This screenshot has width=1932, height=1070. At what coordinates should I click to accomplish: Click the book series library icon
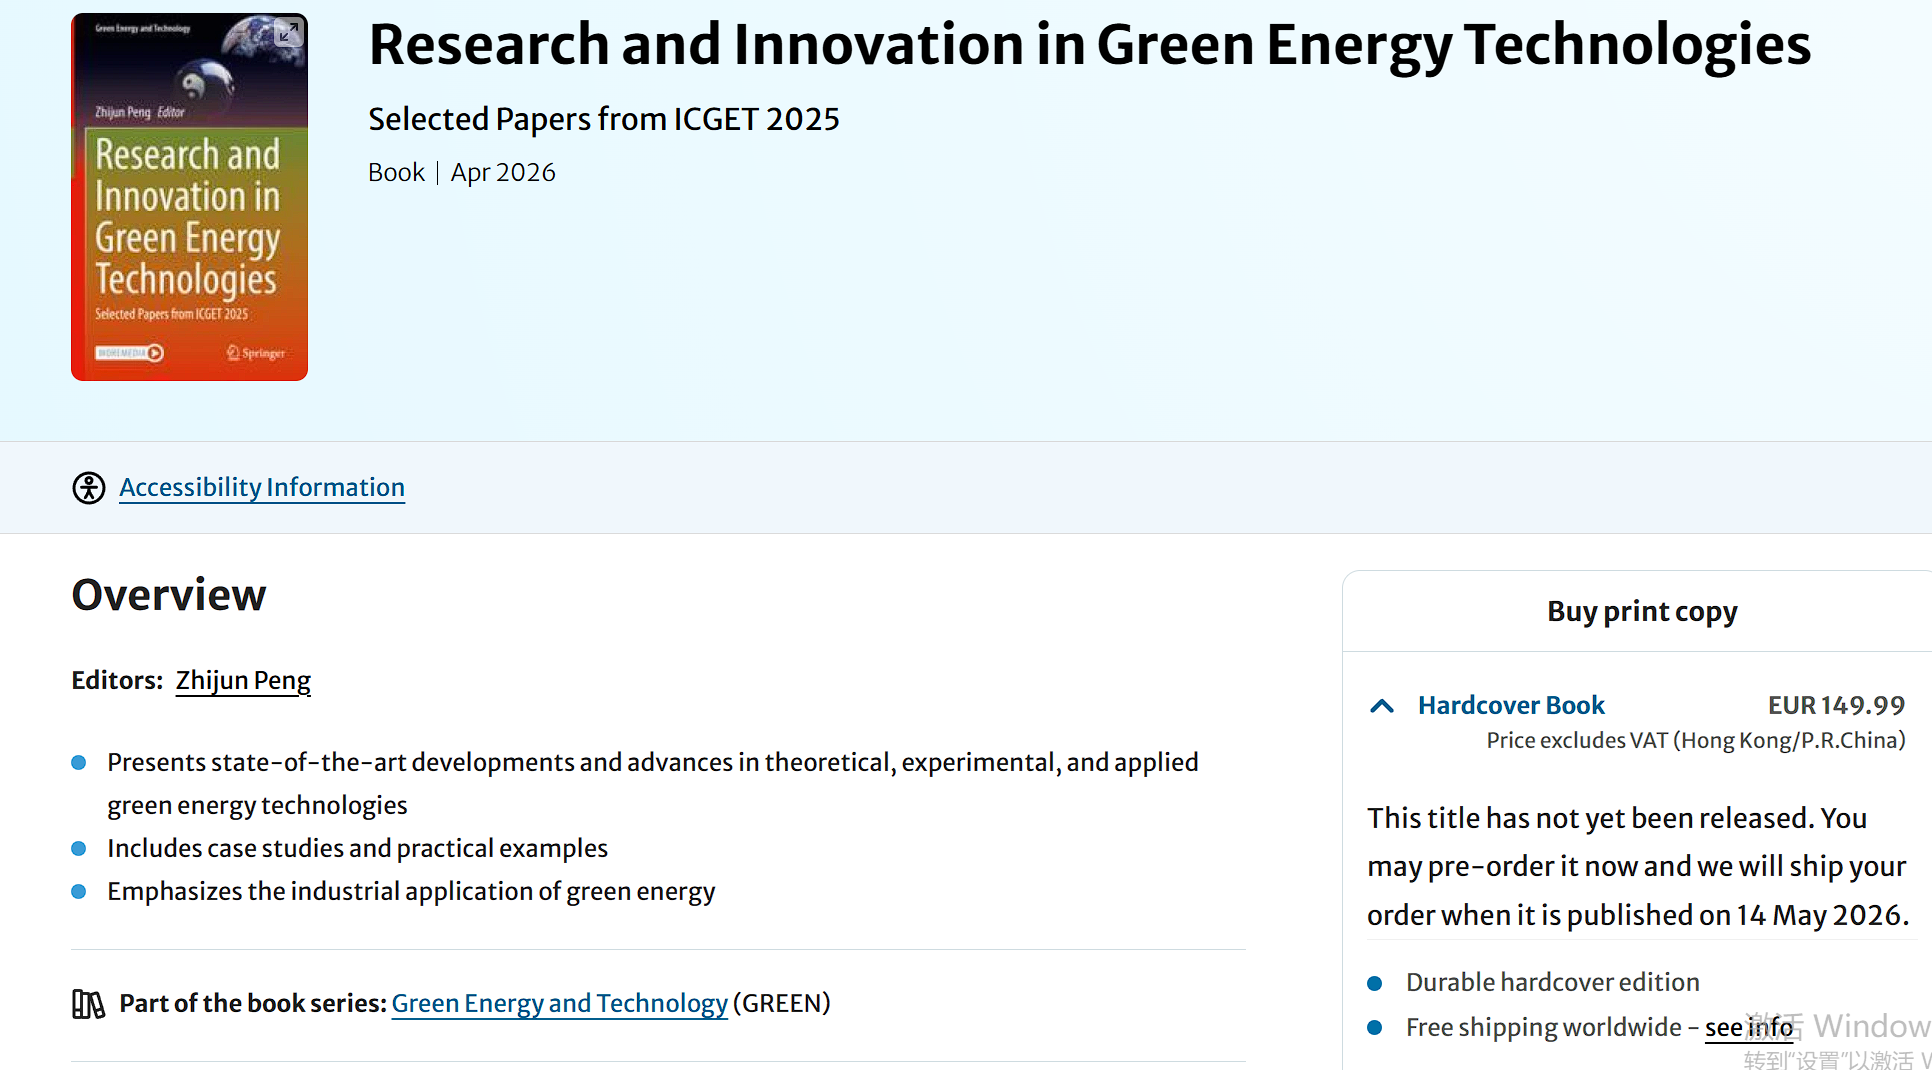coord(88,1004)
